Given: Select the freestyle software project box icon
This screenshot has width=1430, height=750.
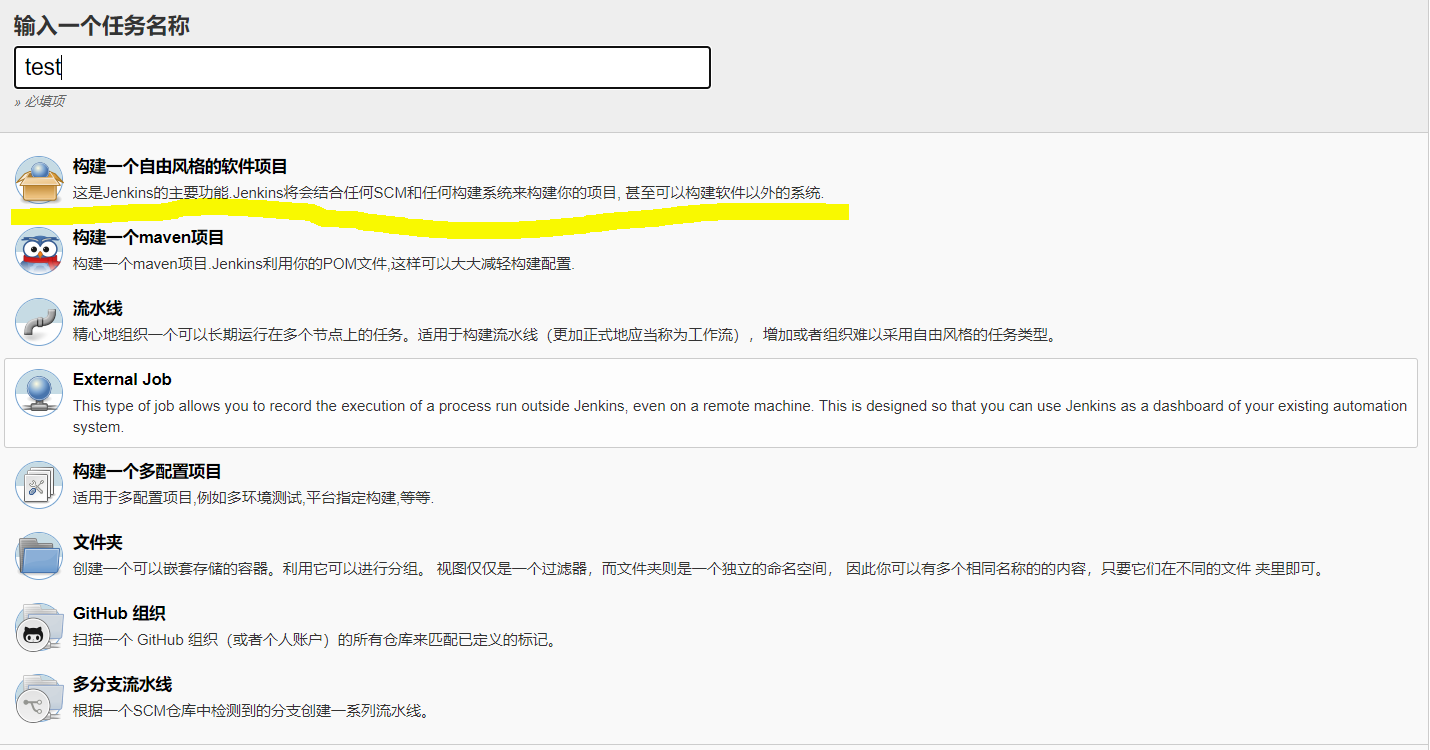Looking at the screenshot, I should [x=39, y=180].
